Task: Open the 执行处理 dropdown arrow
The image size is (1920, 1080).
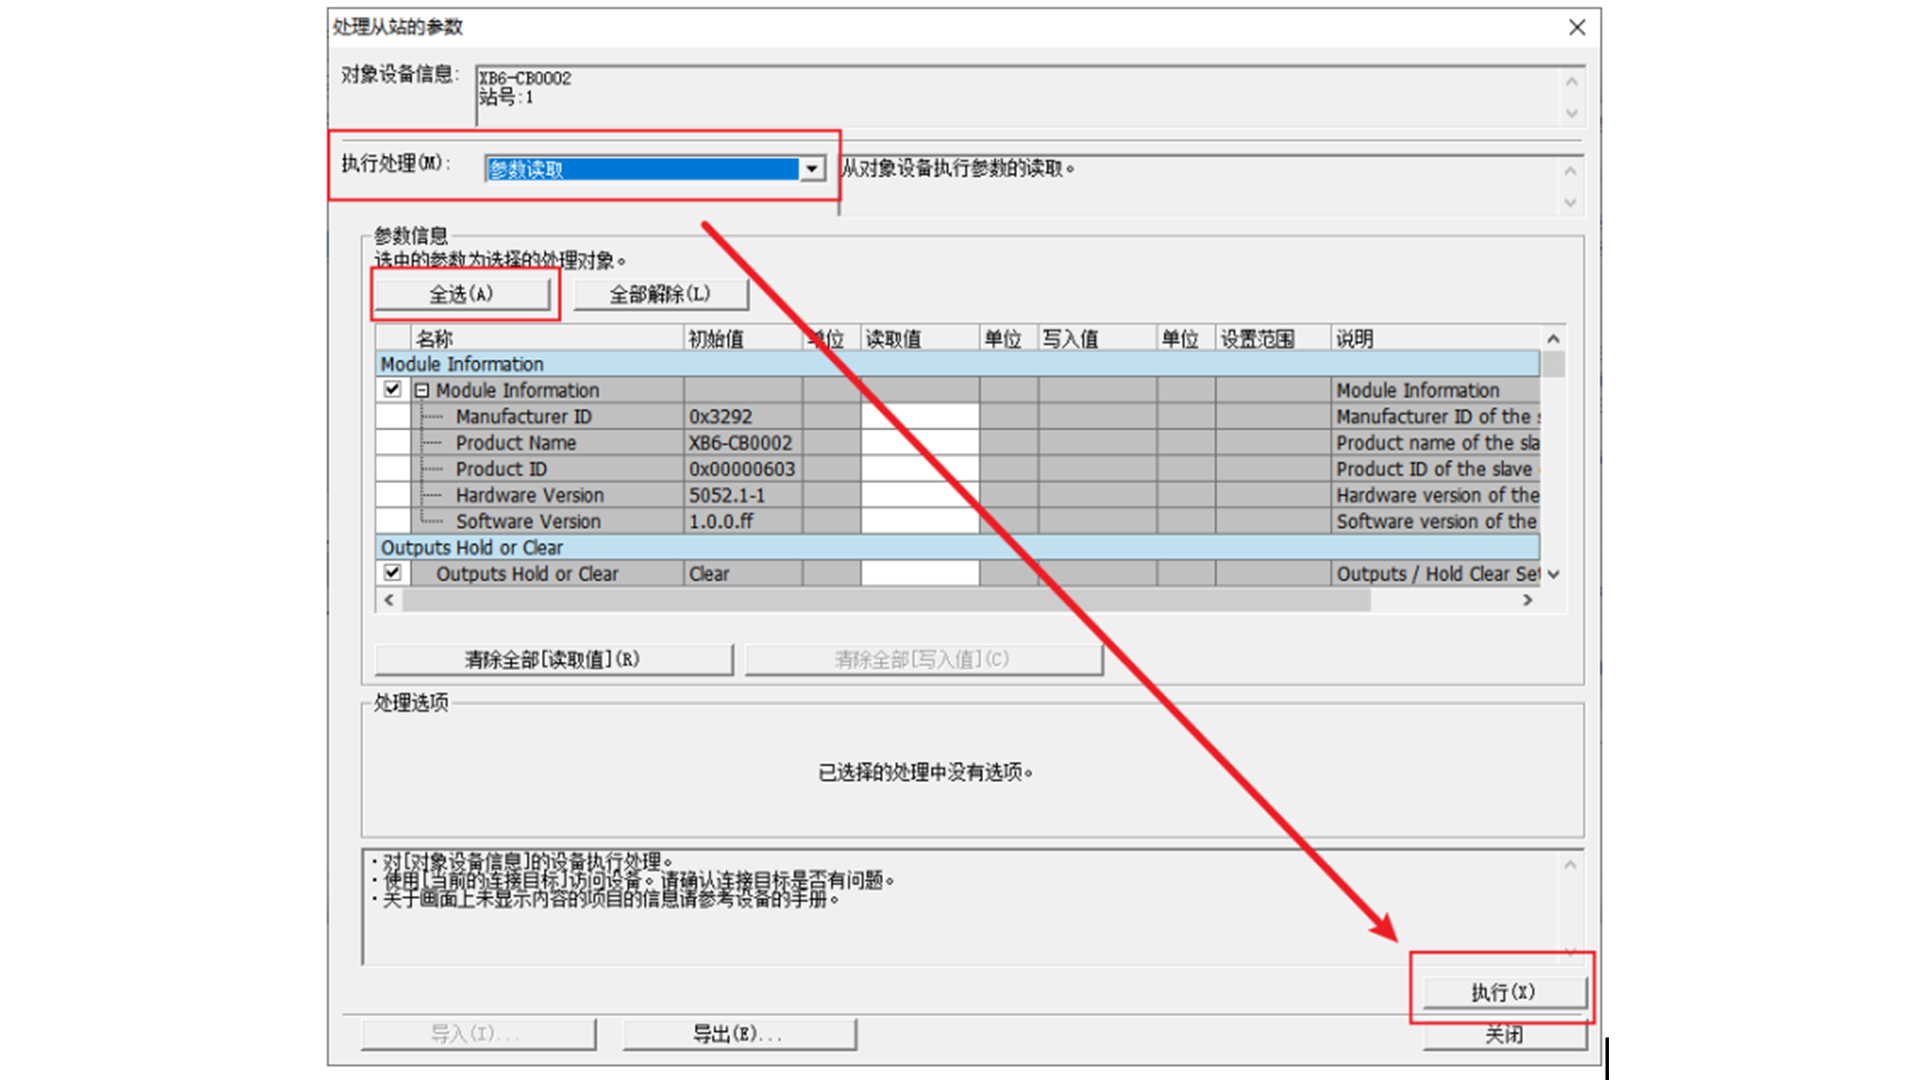Action: click(x=812, y=169)
